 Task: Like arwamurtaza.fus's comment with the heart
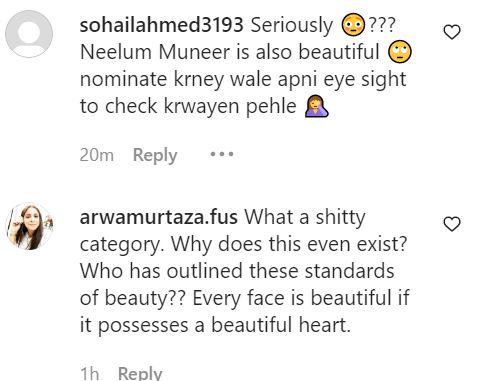[x=452, y=224]
